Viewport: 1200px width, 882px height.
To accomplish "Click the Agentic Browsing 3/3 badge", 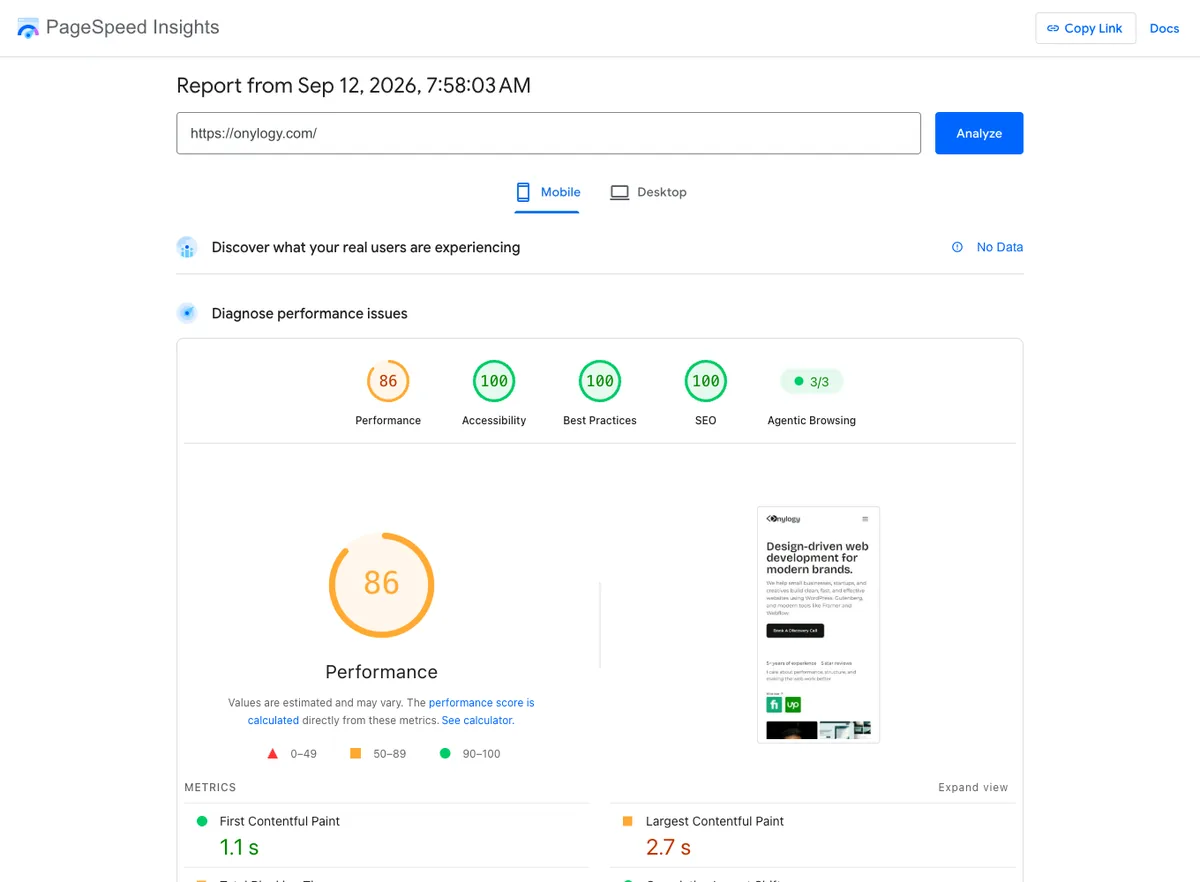I will 812,381.
